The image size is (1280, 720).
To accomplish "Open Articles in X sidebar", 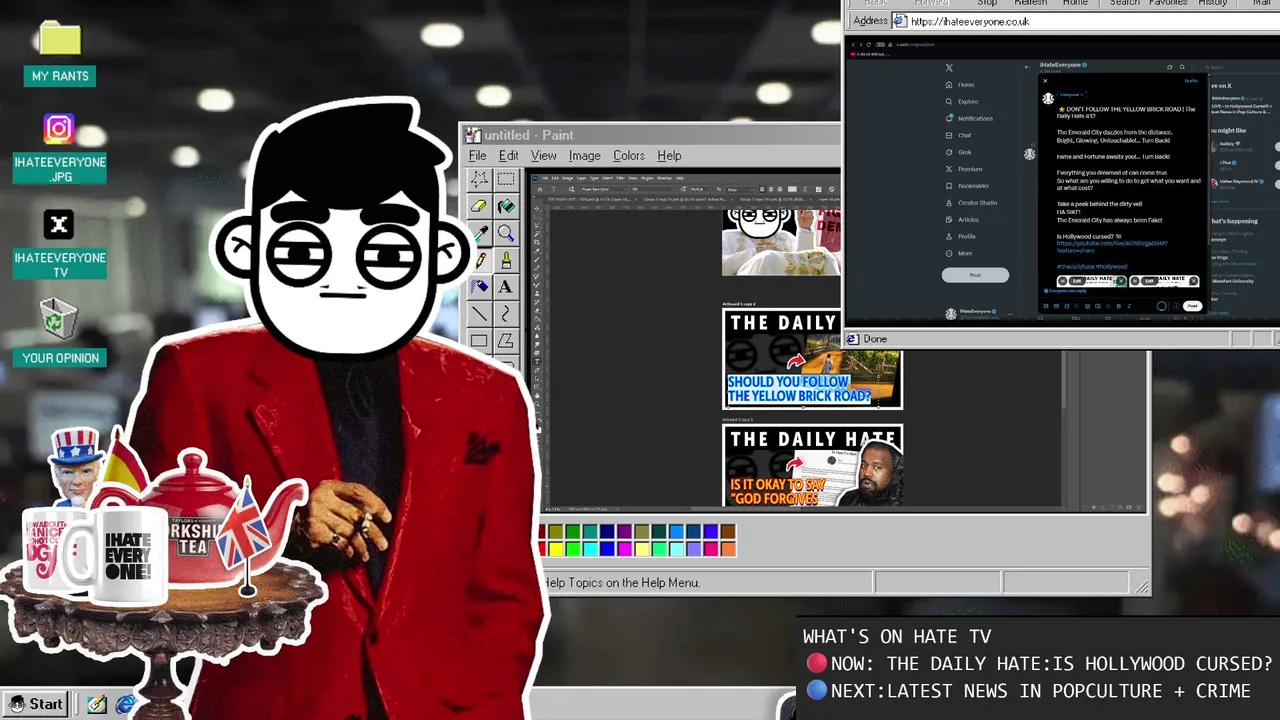I will coord(962,220).
